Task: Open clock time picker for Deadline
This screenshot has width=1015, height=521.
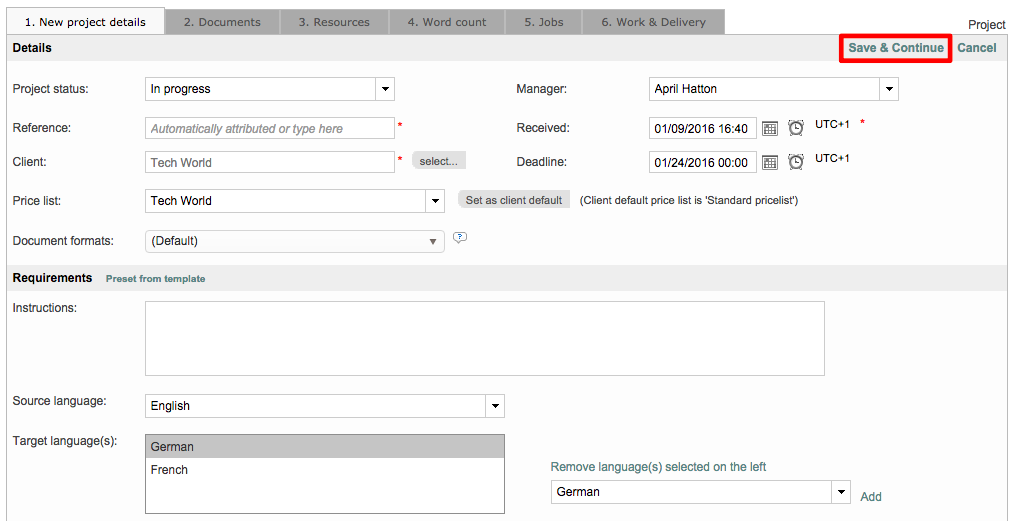Action: click(x=796, y=163)
